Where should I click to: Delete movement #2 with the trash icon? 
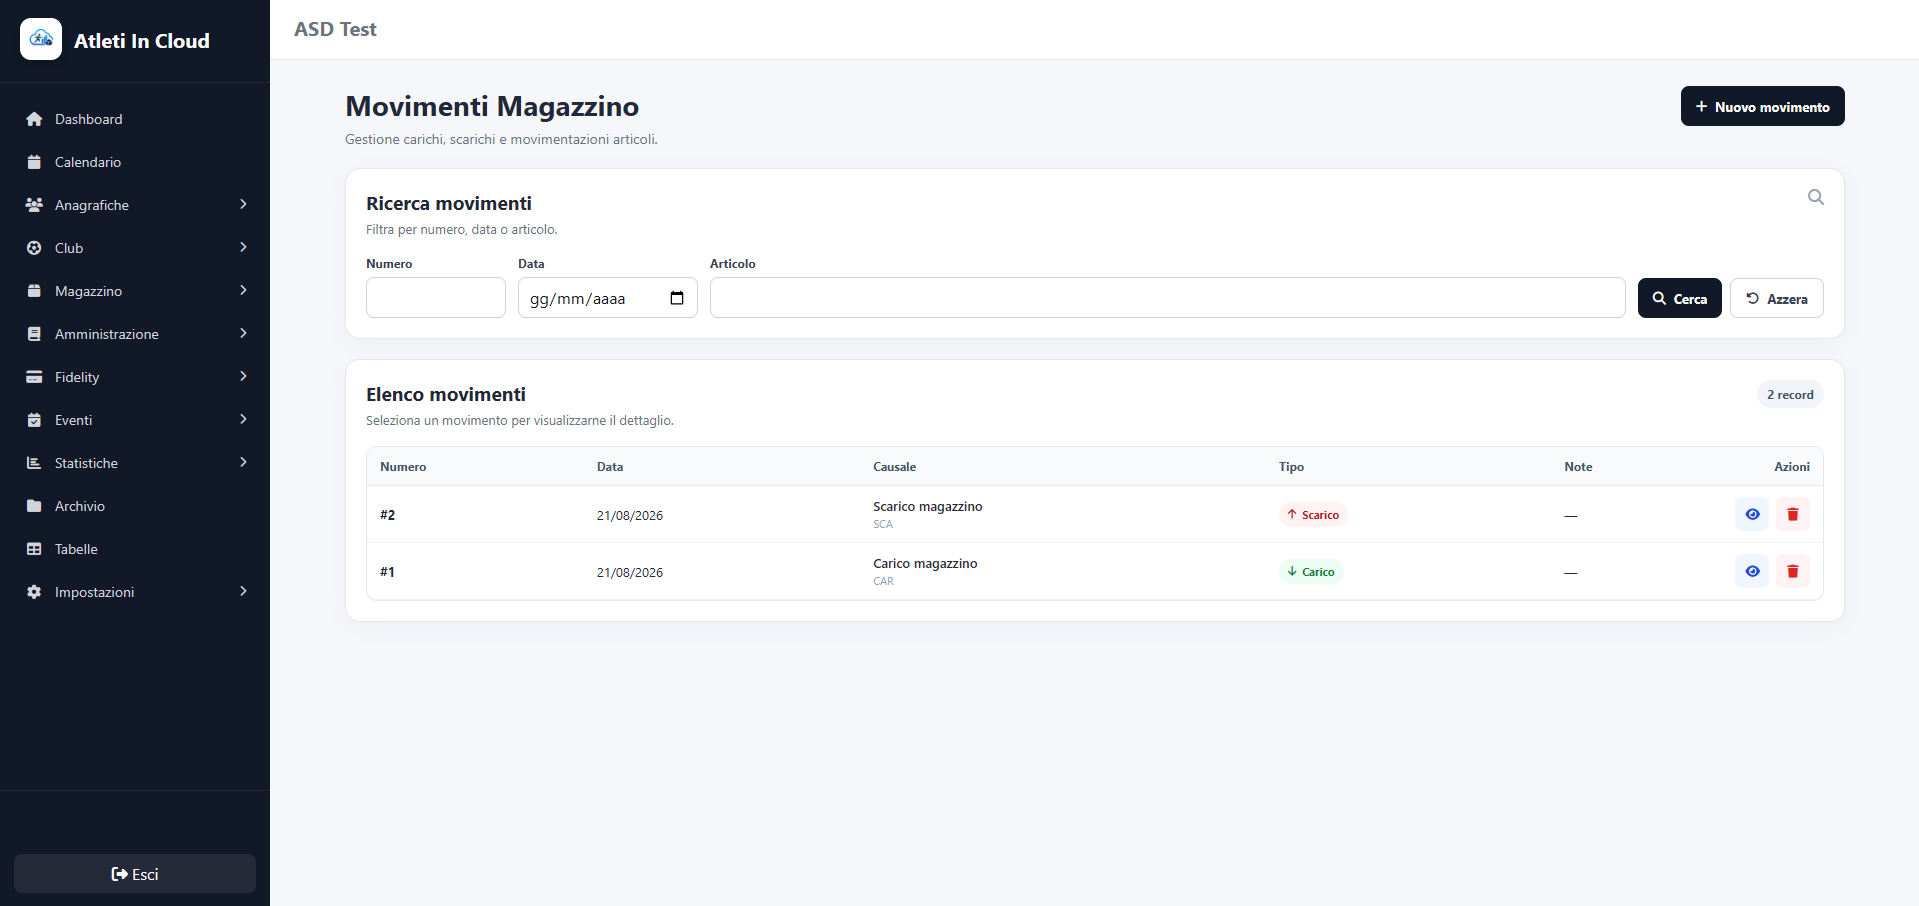point(1793,515)
